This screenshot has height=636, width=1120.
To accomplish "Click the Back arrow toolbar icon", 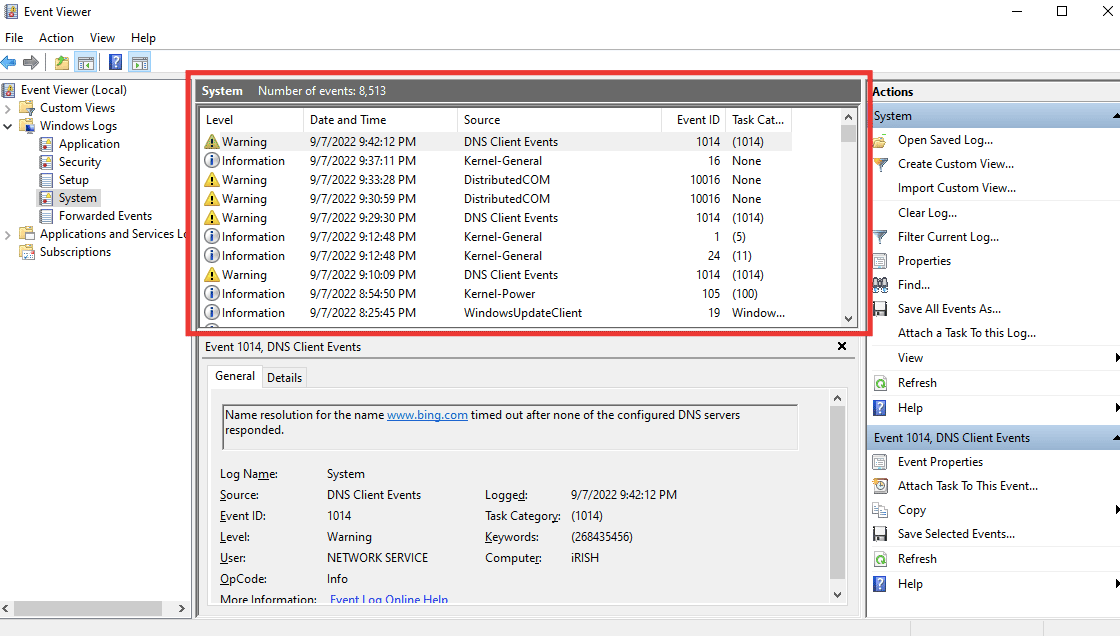I will [x=9, y=63].
